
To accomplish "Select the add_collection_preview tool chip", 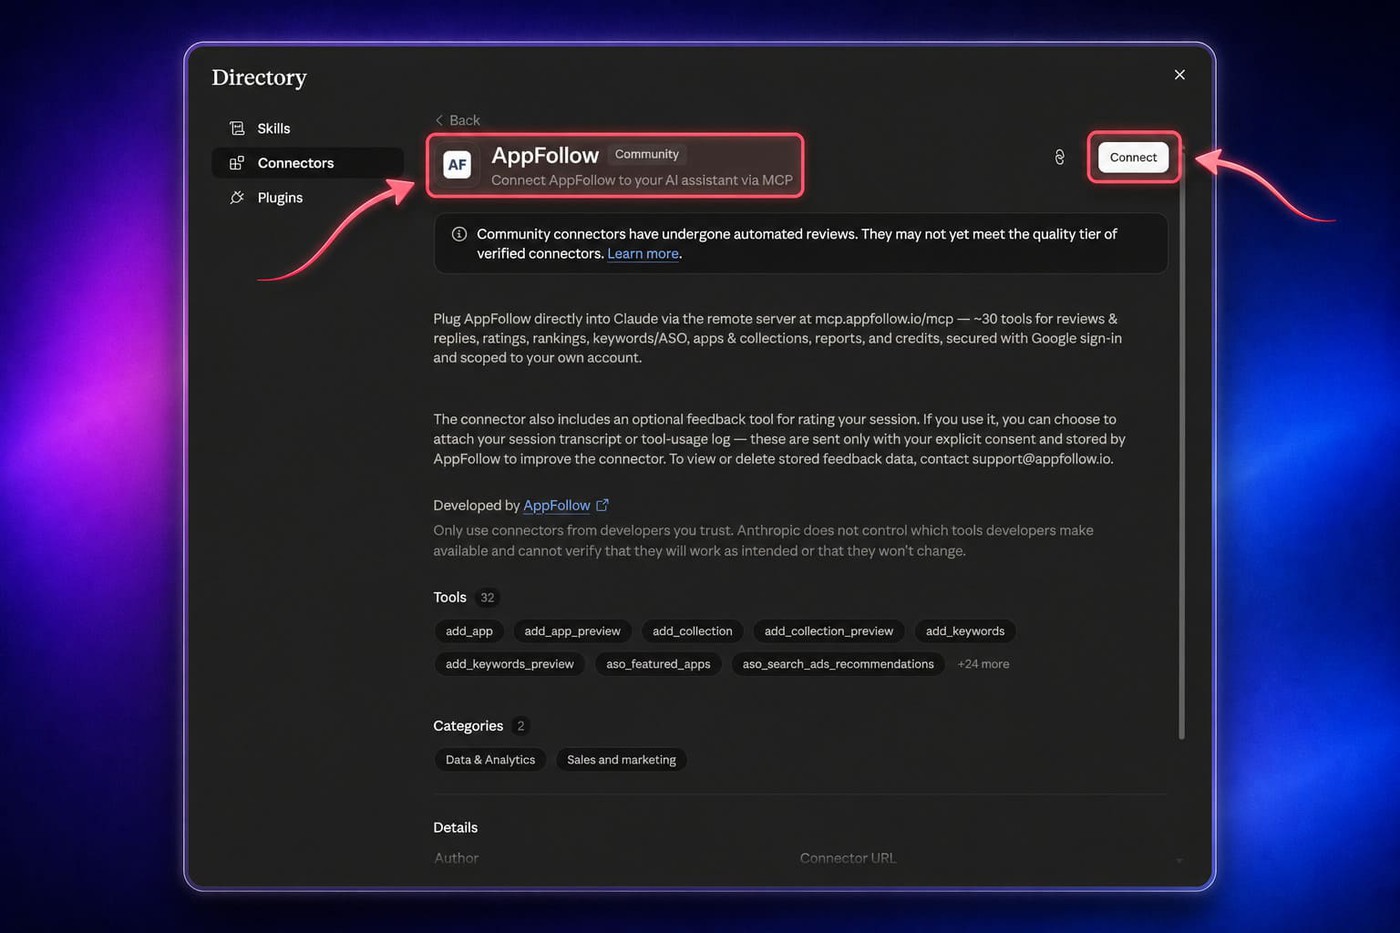I will [828, 631].
